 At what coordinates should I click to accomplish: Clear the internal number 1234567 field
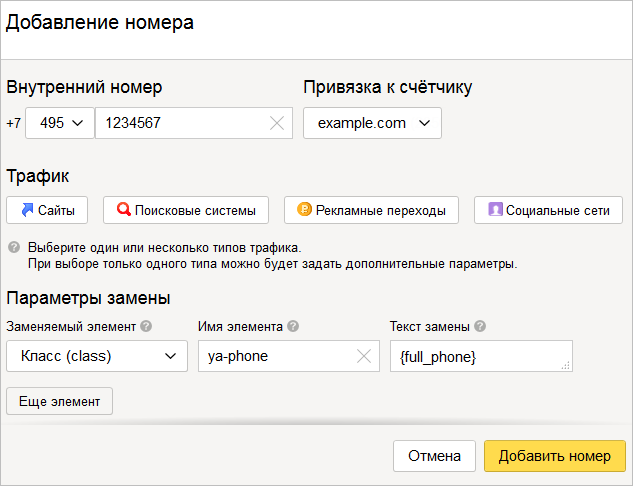coord(277,123)
